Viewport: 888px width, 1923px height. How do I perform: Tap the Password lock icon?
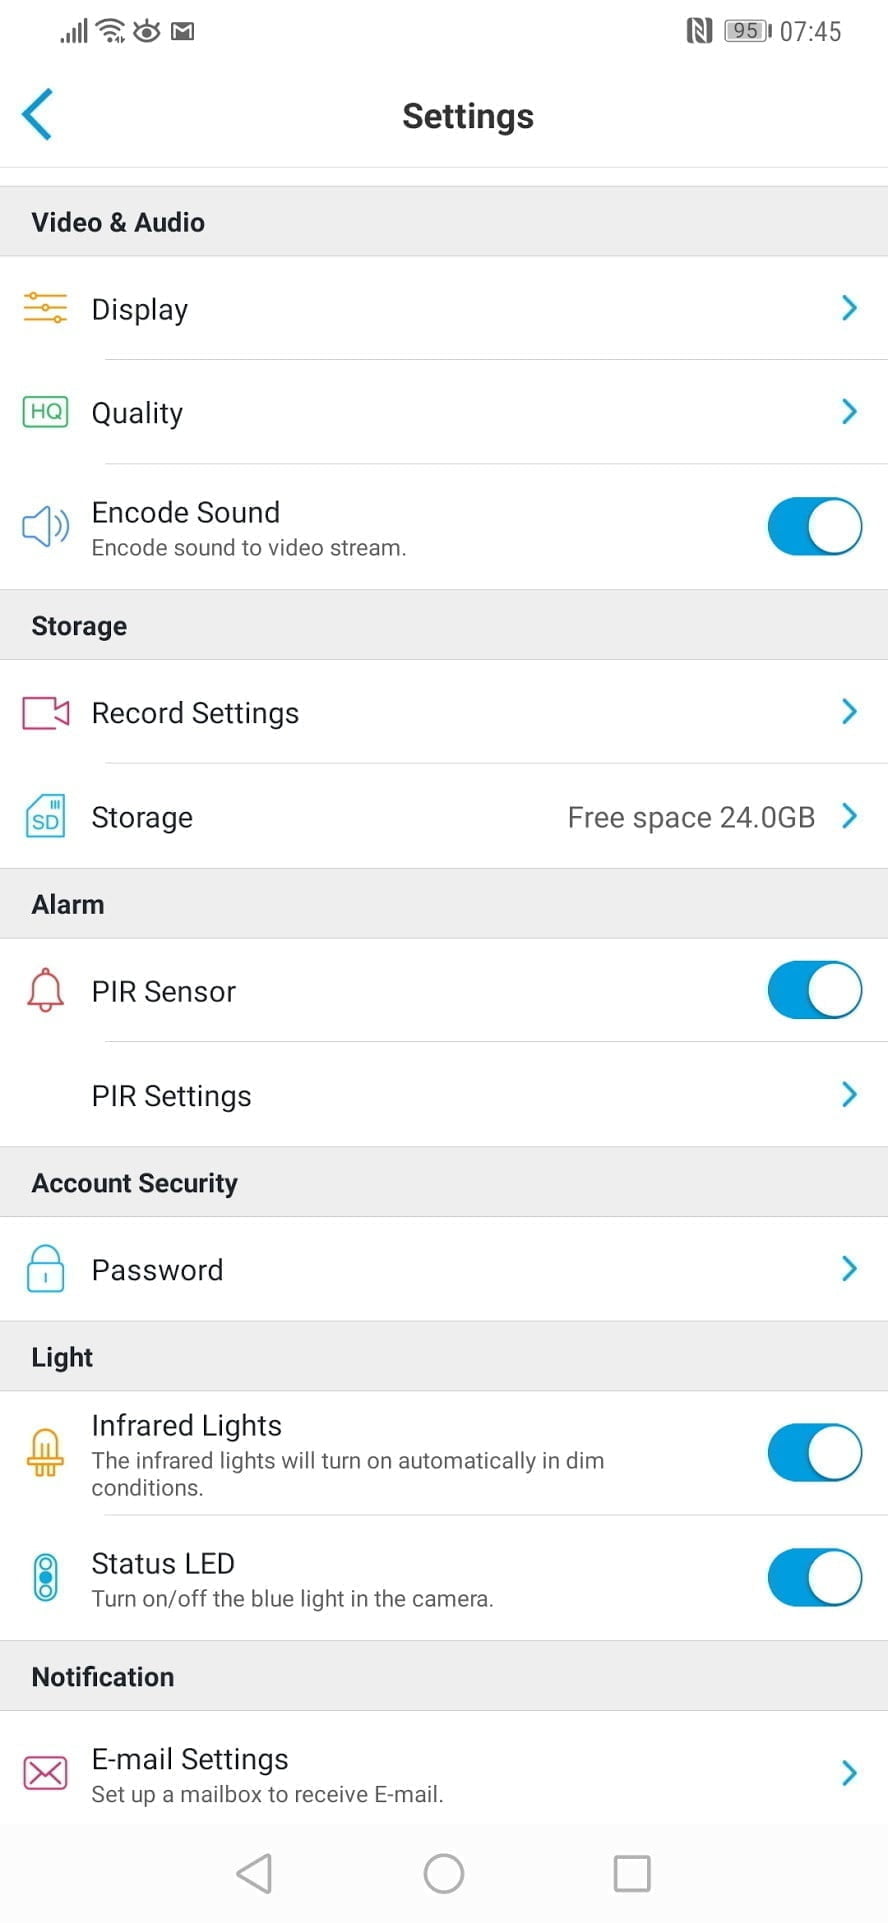point(45,1270)
